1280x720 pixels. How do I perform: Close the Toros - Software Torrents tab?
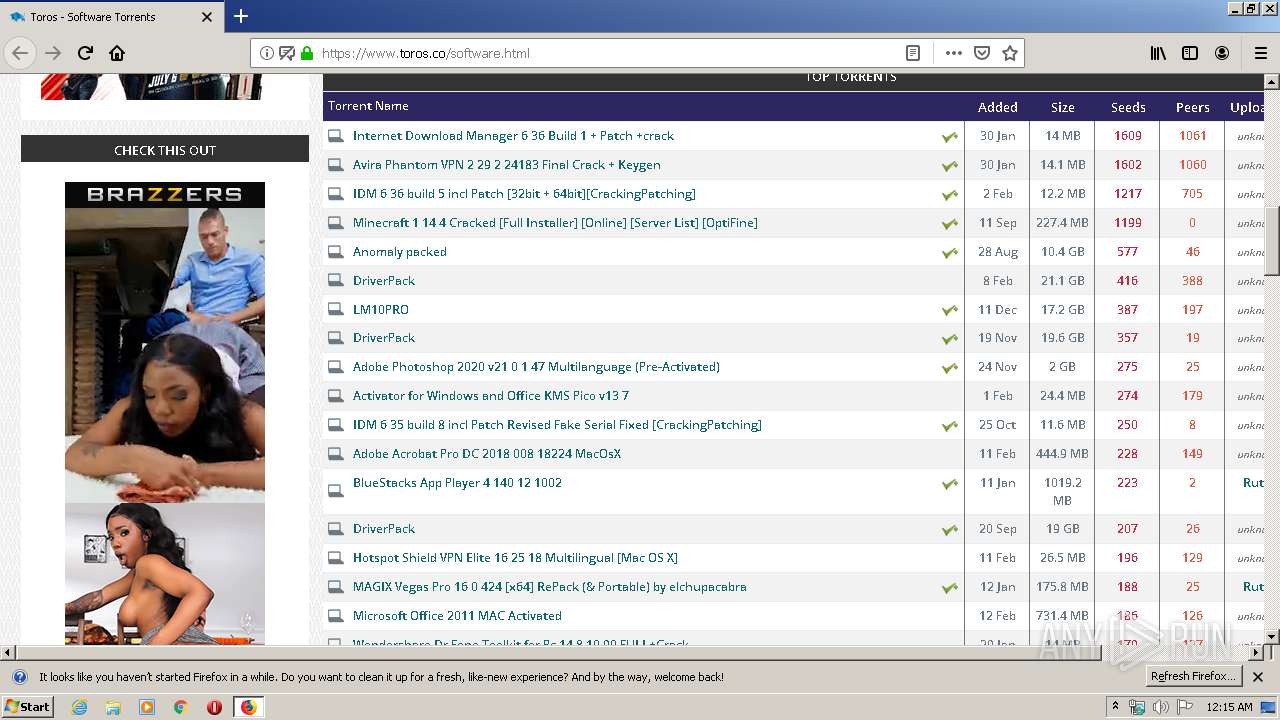coord(207,17)
